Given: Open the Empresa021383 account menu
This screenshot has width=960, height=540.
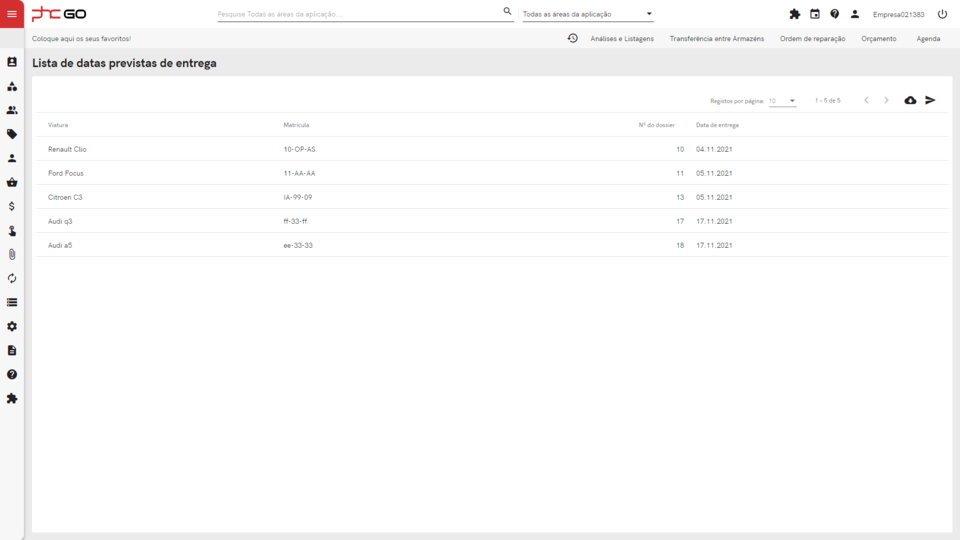Looking at the screenshot, I should [898, 14].
